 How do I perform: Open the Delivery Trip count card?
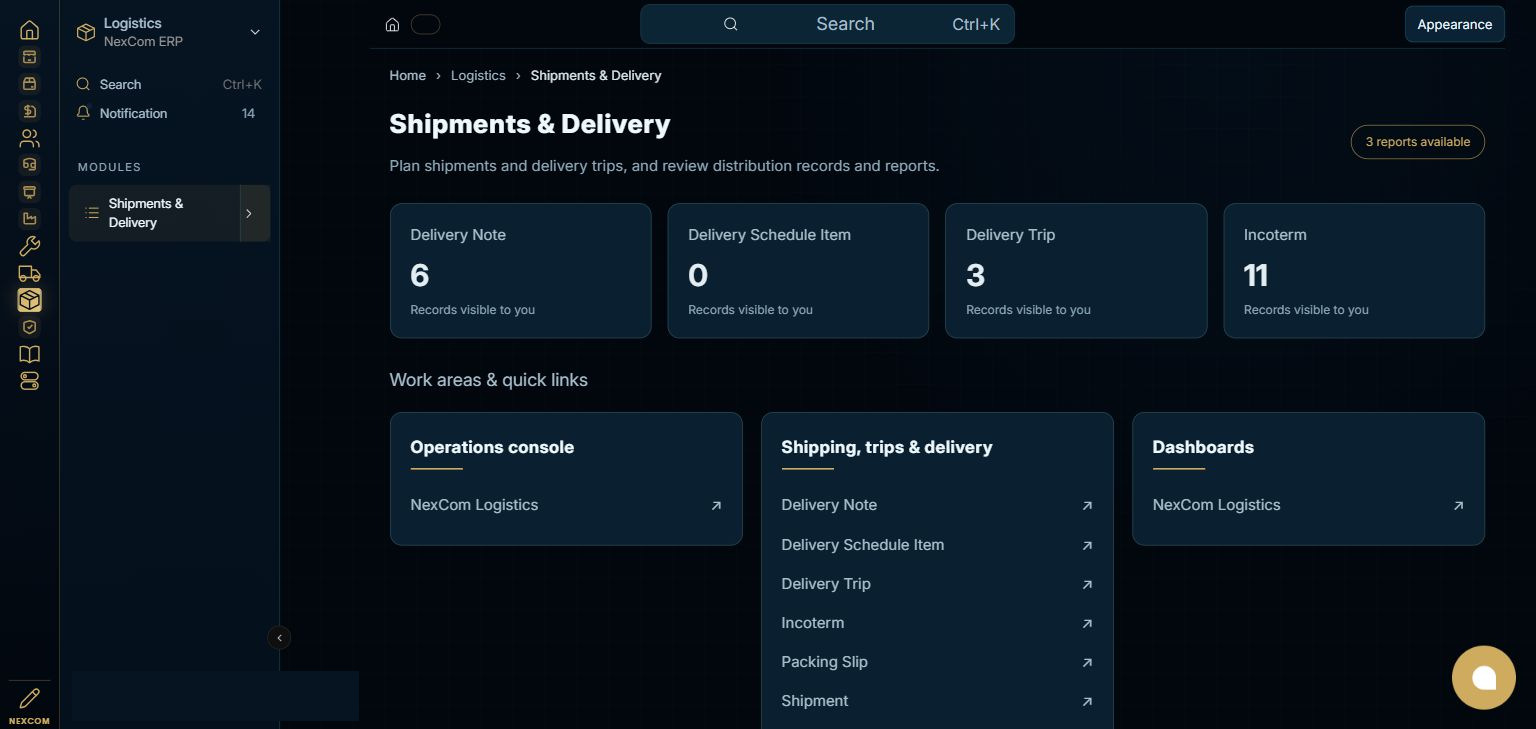coord(1076,271)
